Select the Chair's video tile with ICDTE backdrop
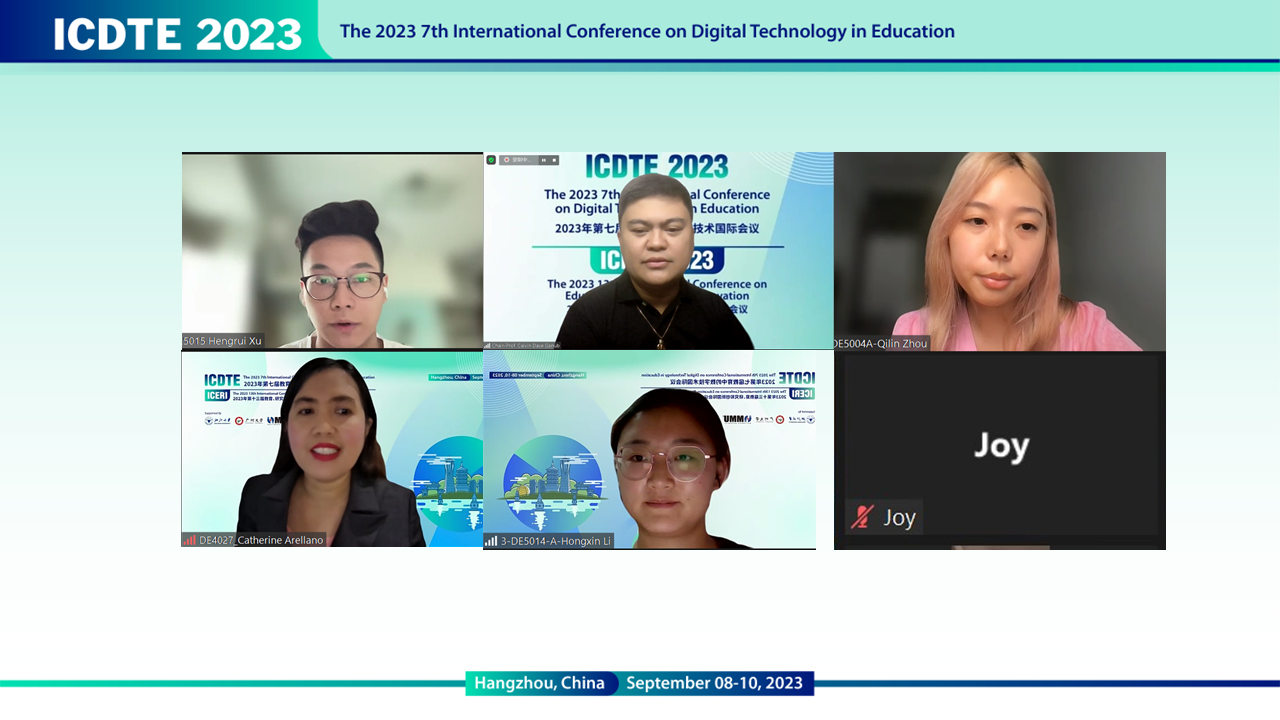1280x720 pixels. (x=658, y=250)
